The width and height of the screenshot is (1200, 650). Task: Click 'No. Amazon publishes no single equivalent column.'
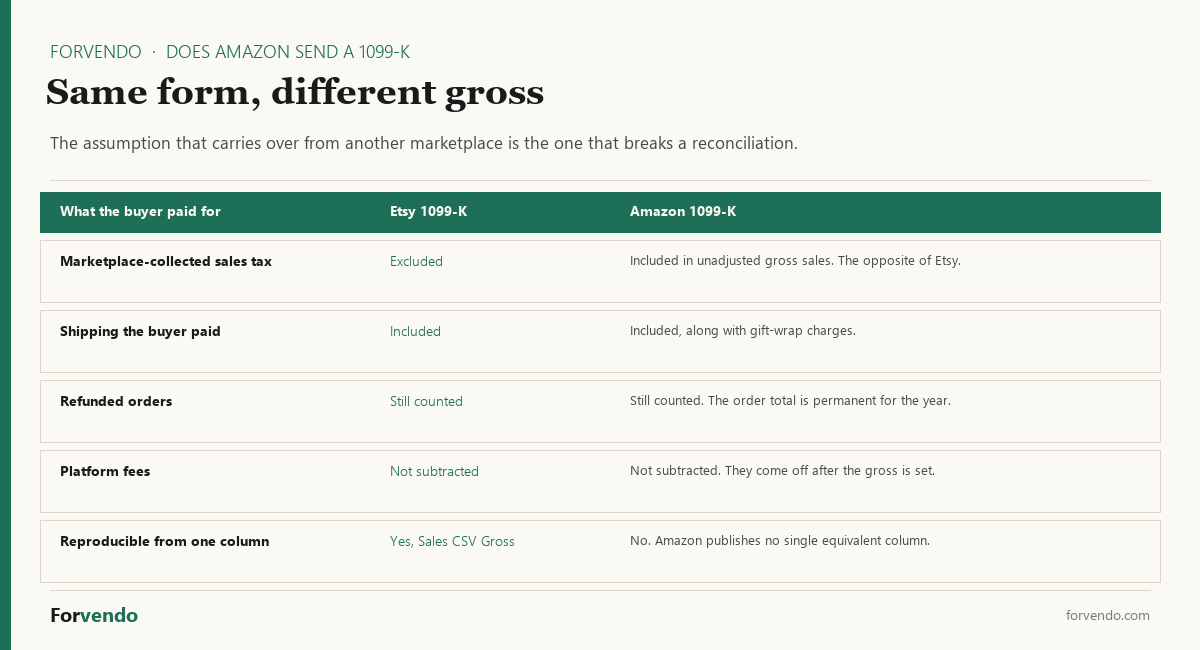point(780,541)
